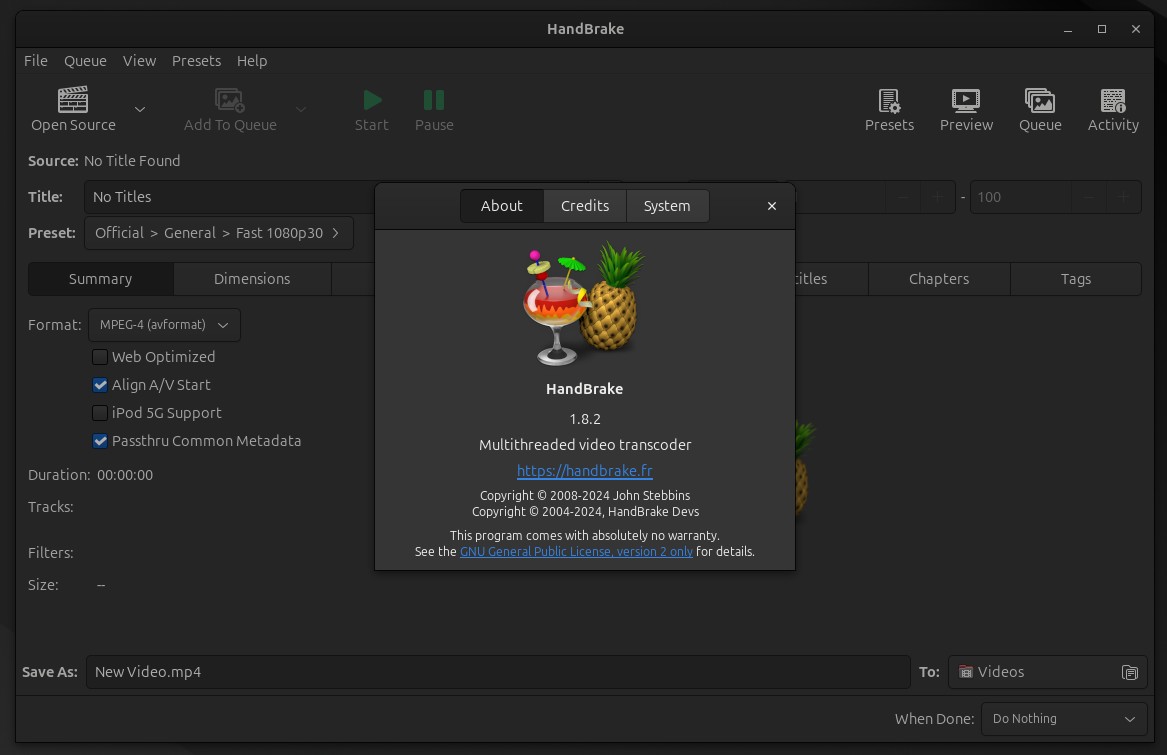
Task: Open the GNU General Public License link
Action: [x=576, y=552]
